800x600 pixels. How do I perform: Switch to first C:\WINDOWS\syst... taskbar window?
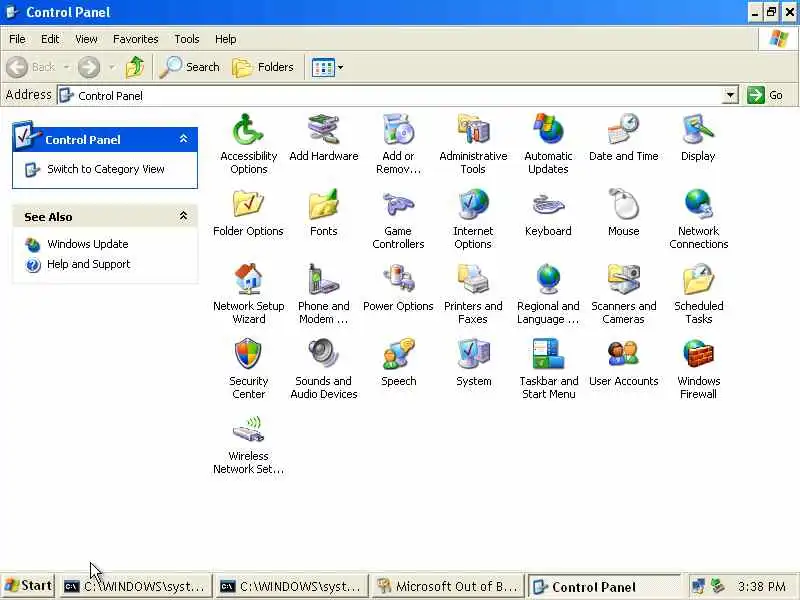136,586
